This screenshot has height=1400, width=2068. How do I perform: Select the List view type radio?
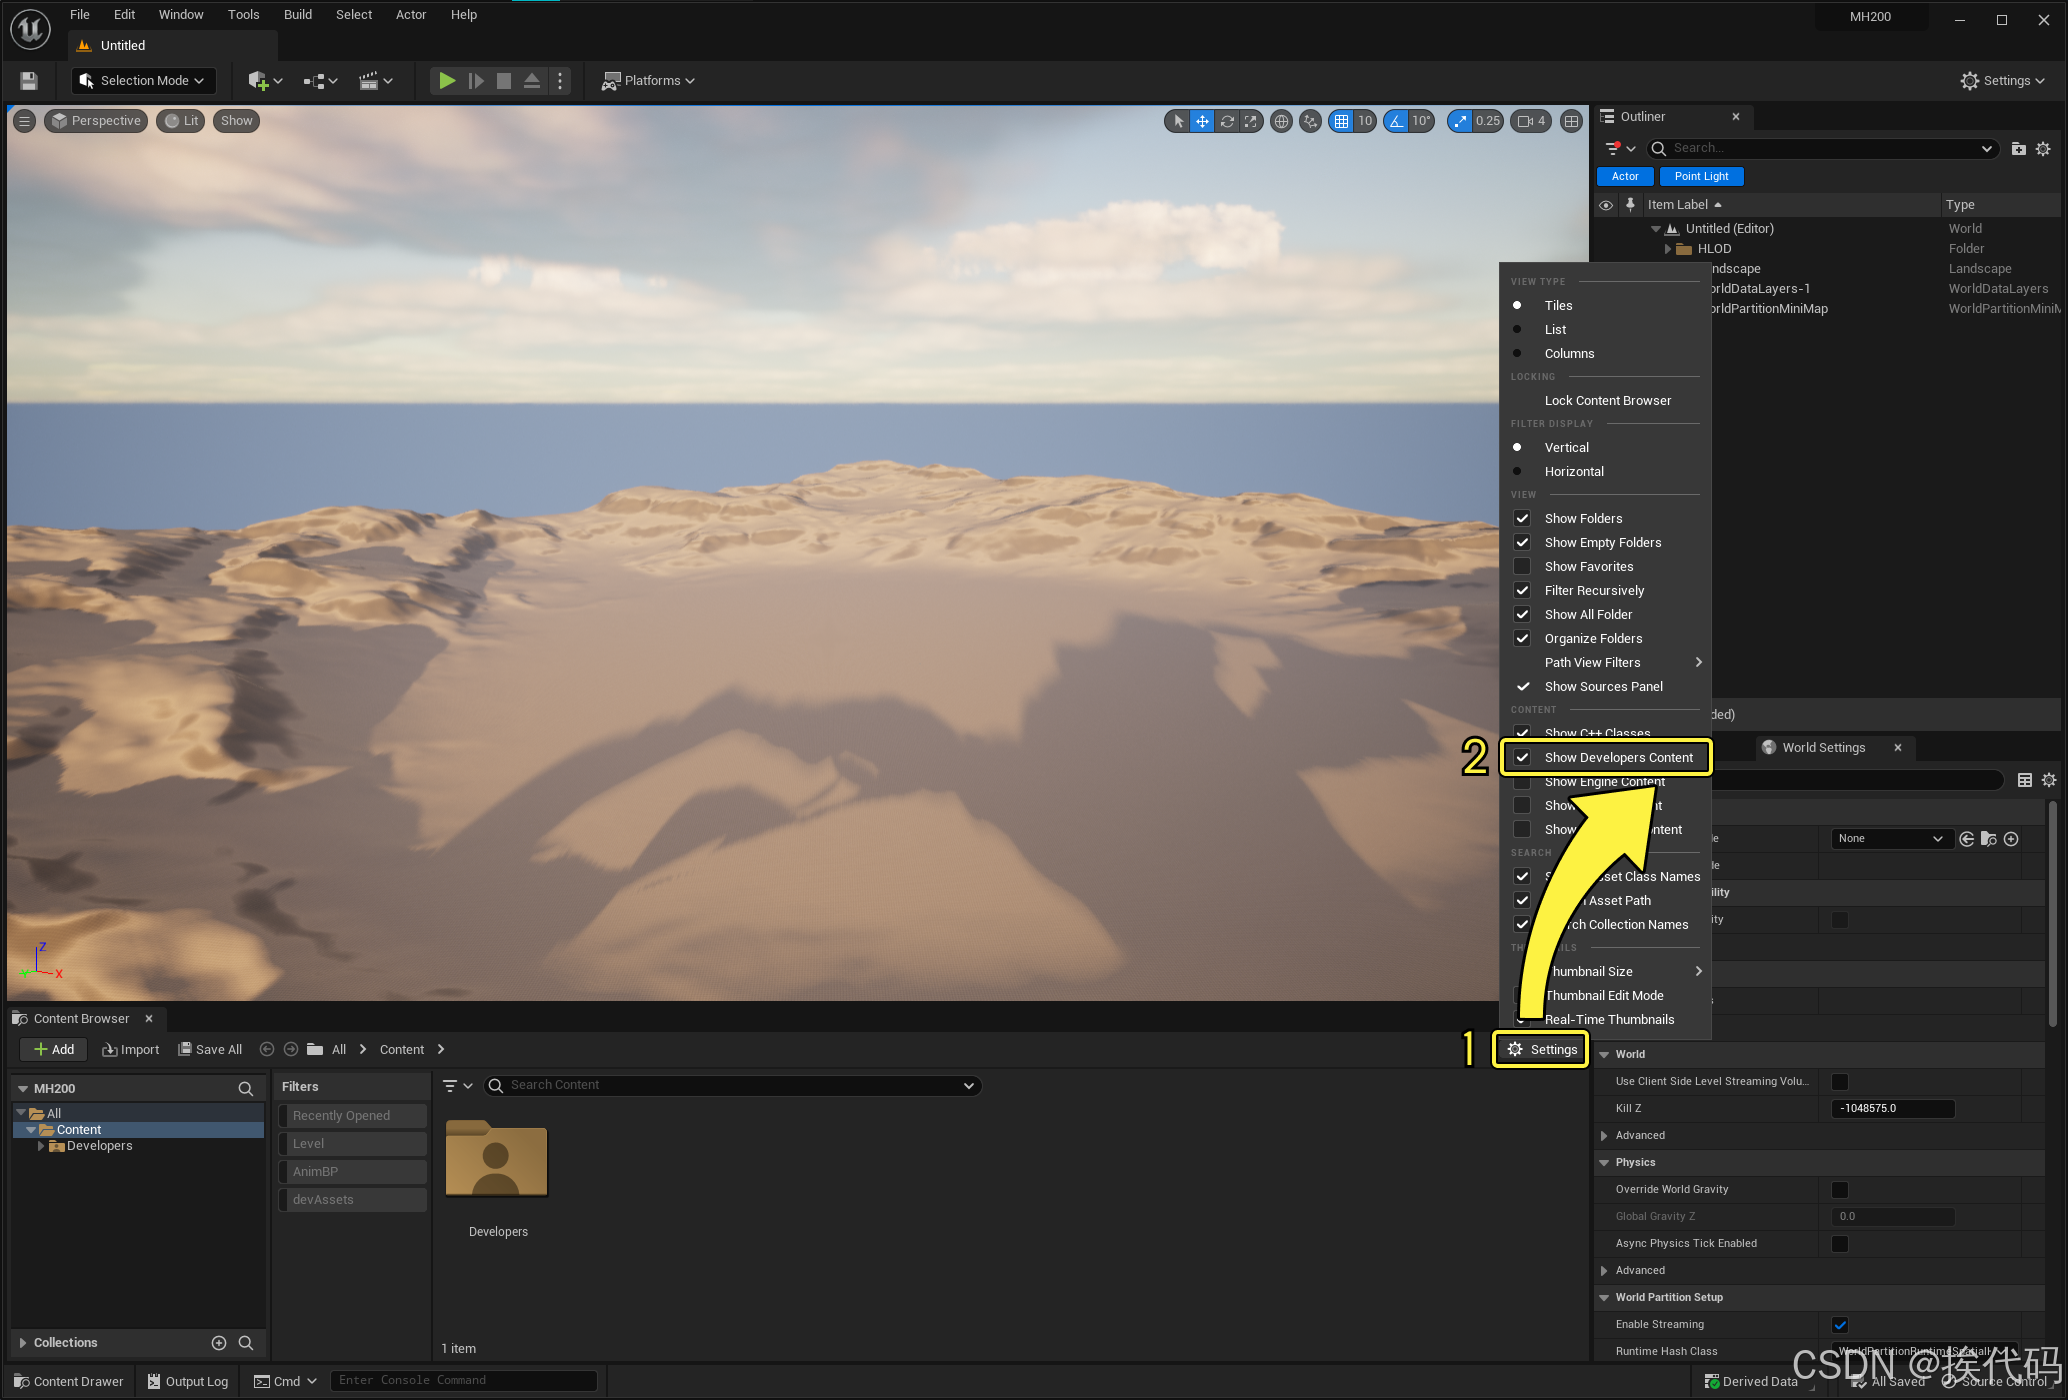point(1517,329)
